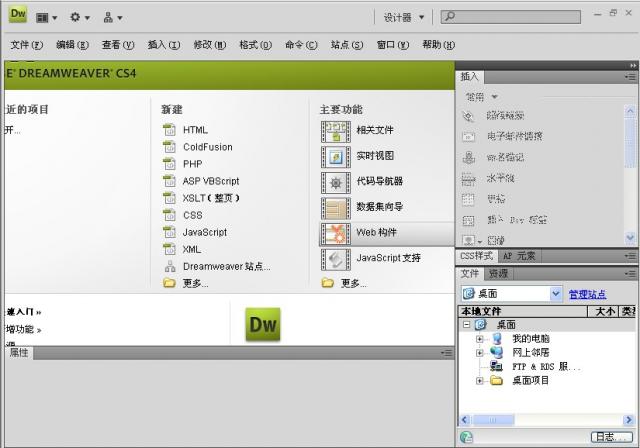Screen dimensions: 640x448
Task: Open the 文件 panel options menu
Action: pos(631,273)
